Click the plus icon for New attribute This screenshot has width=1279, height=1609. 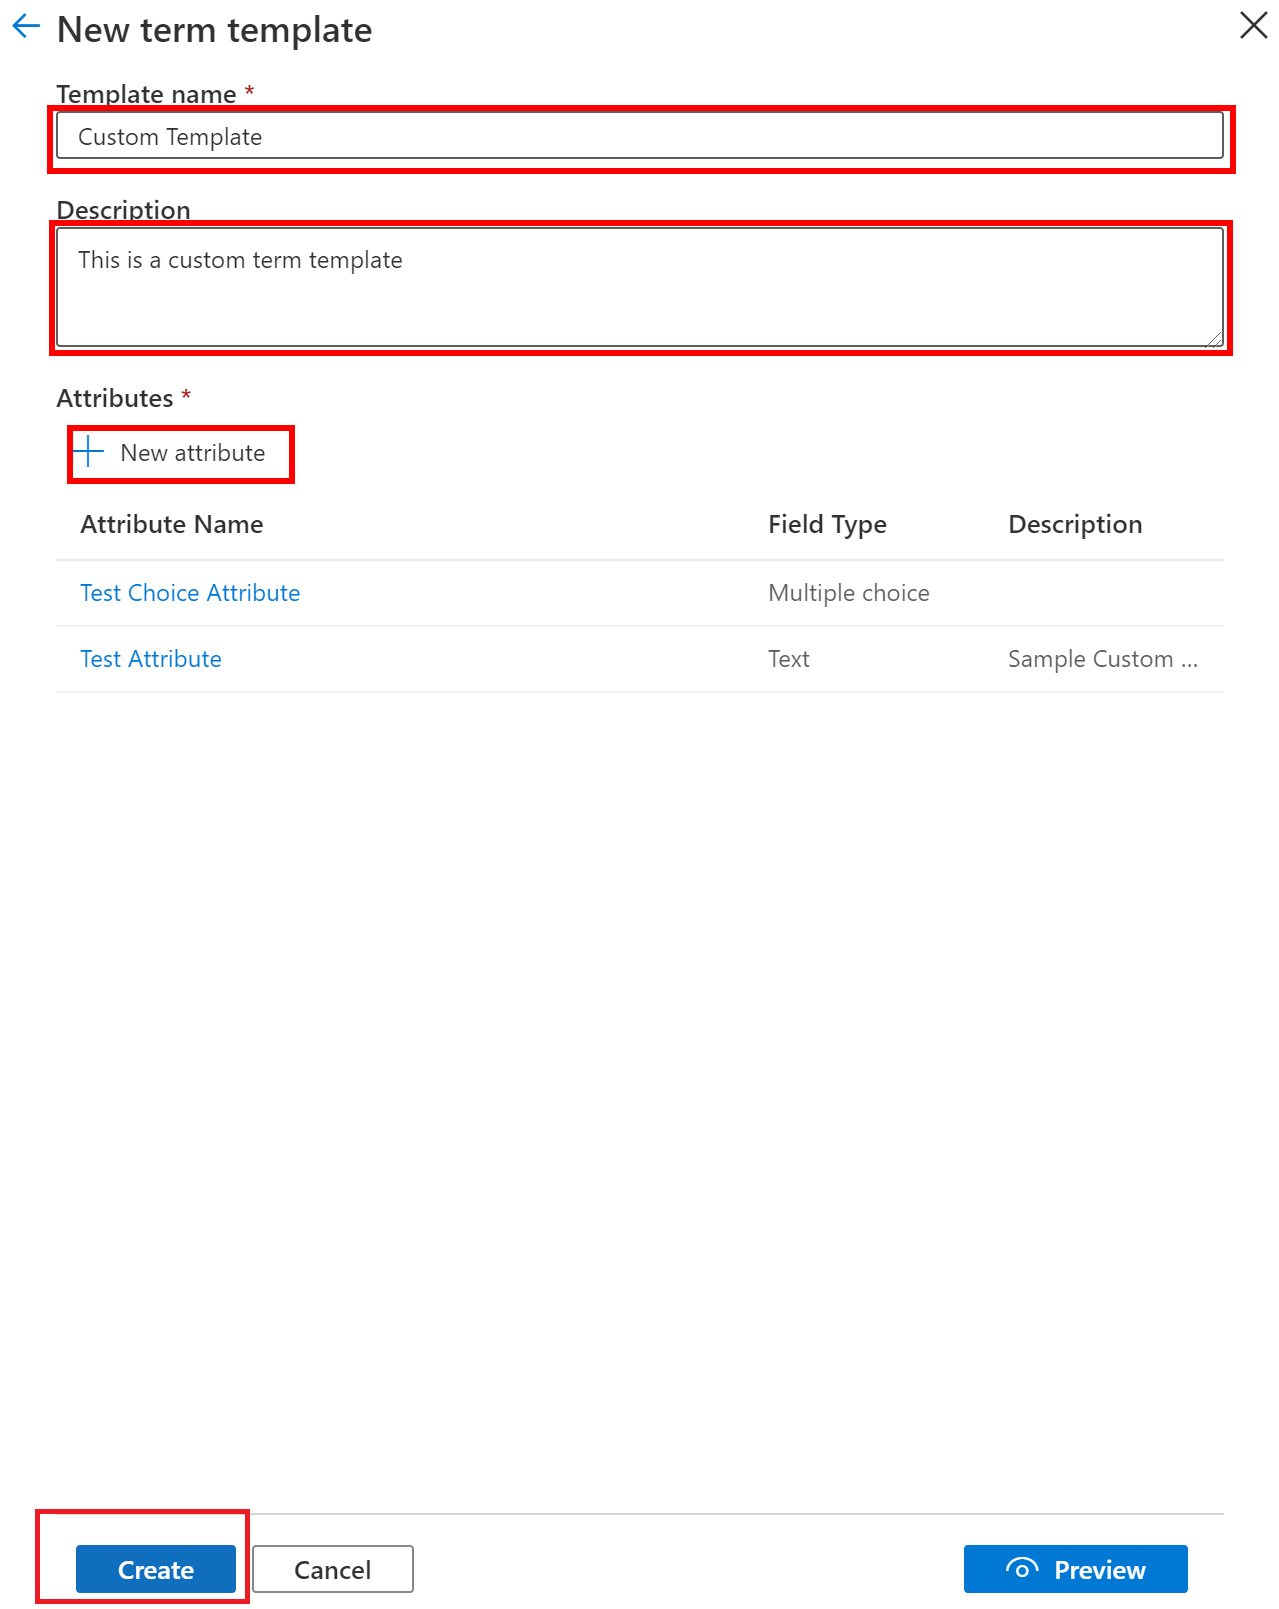89,452
